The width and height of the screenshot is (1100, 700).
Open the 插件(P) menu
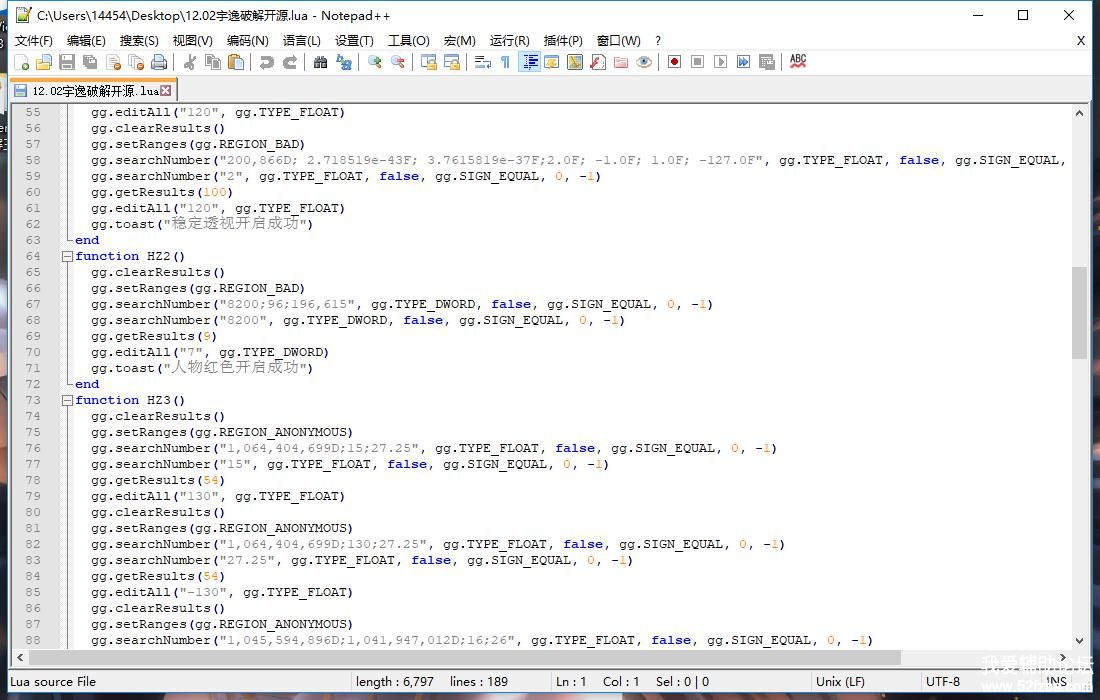click(x=563, y=41)
